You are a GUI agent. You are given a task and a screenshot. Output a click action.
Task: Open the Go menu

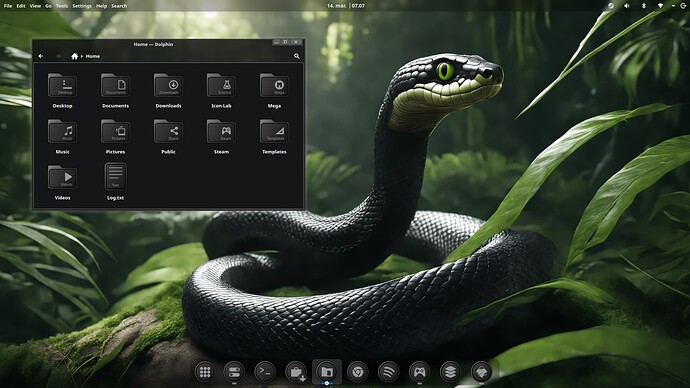click(x=48, y=6)
